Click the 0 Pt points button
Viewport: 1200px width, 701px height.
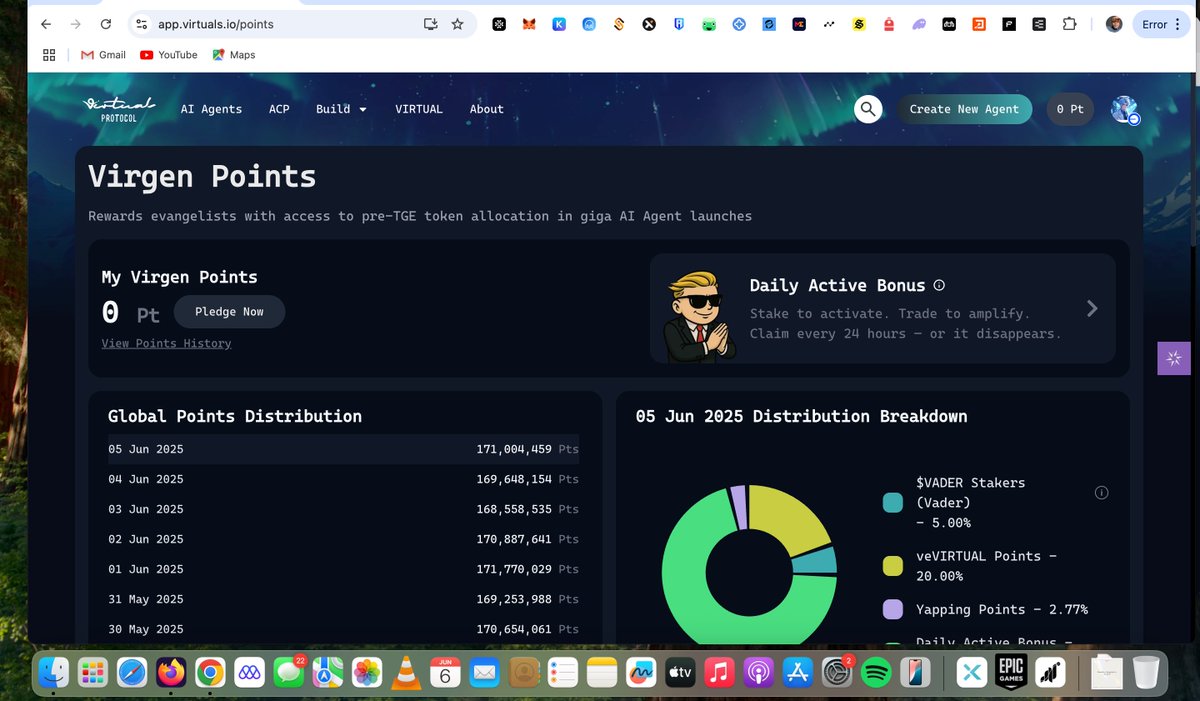pos(1070,109)
